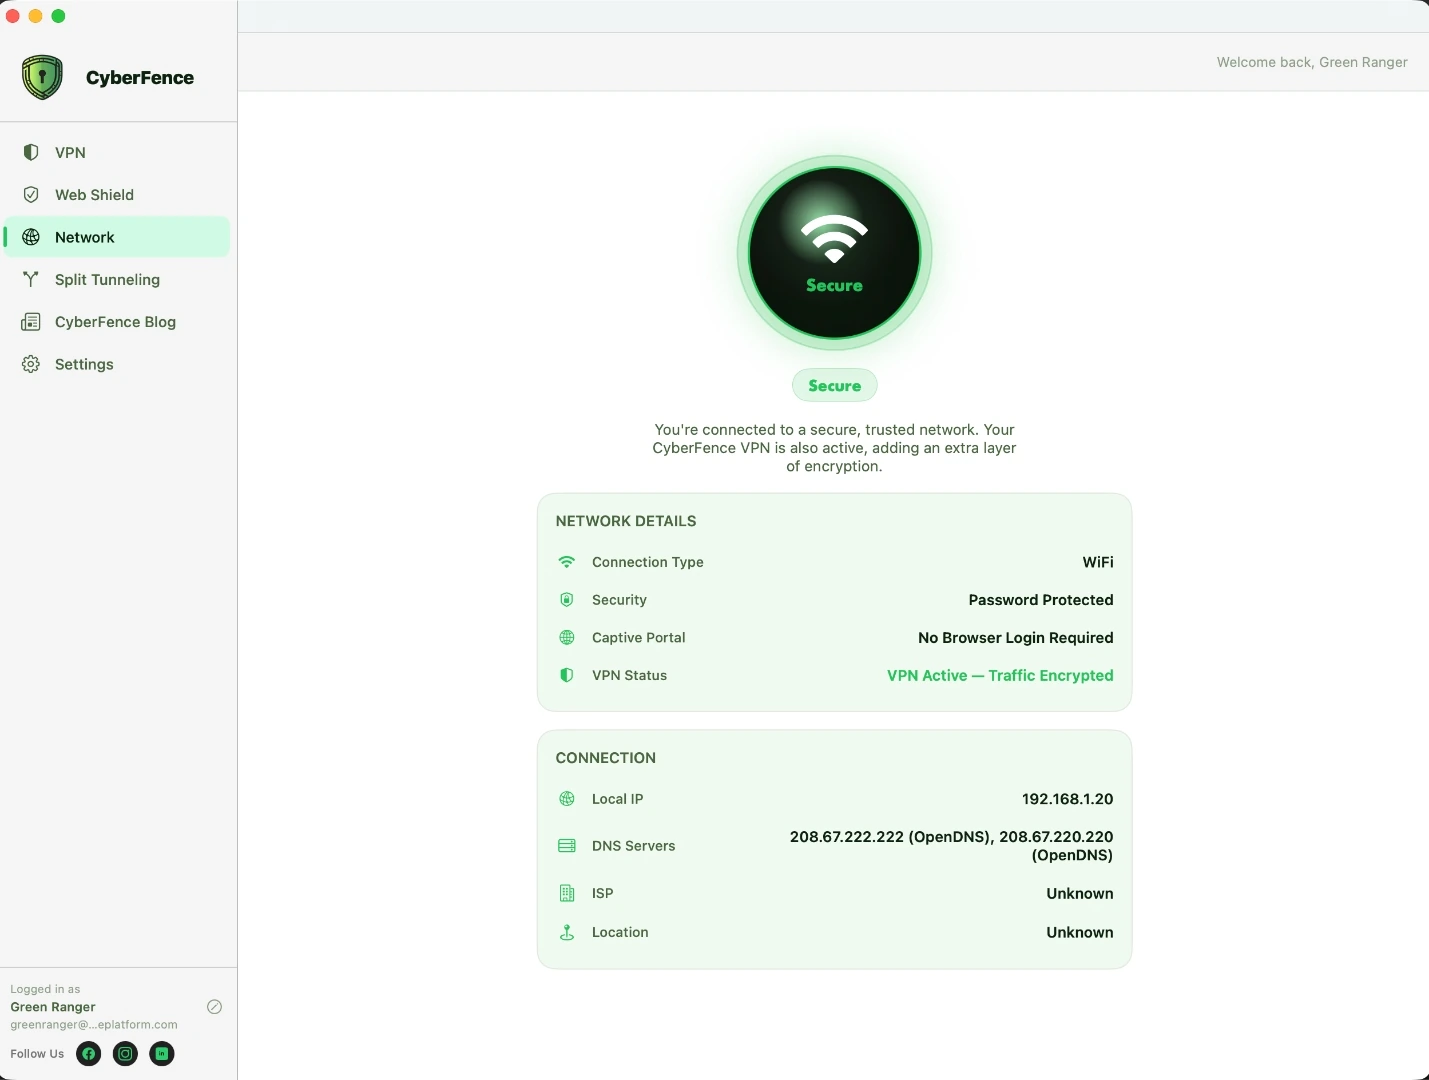Click the truncated greenranger email address
The width and height of the screenshot is (1429, 1080).
point(94,1024)
